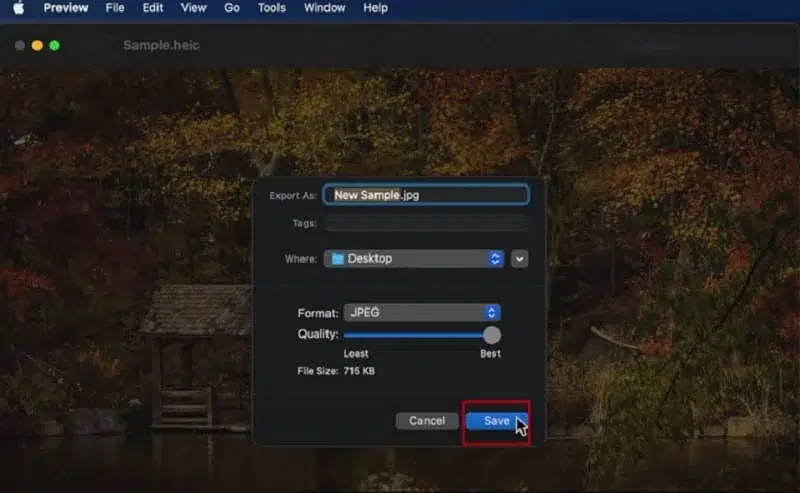This screenshot has width=800, height=493.
Task: Open the File menu
Action: click(115, 8)
